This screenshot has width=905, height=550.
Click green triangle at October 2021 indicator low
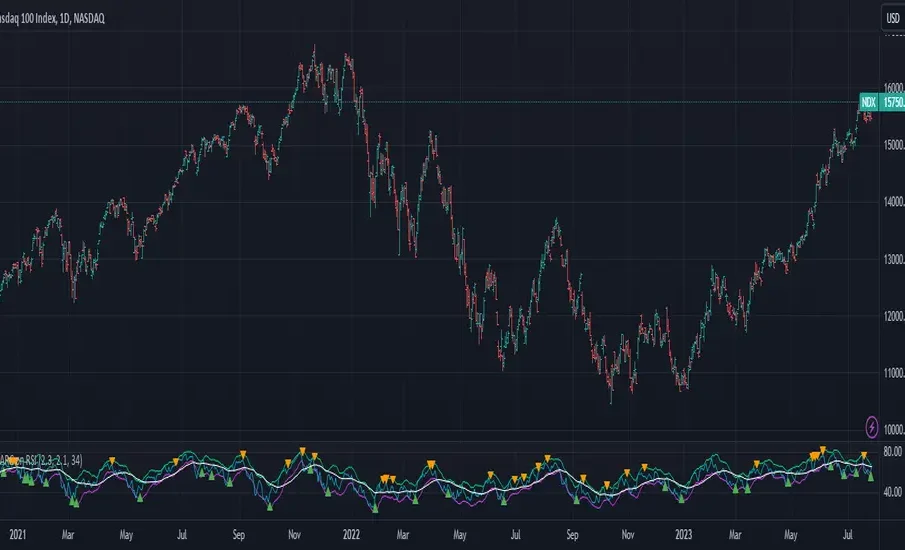pyautogui.click(x=268, y=506)
